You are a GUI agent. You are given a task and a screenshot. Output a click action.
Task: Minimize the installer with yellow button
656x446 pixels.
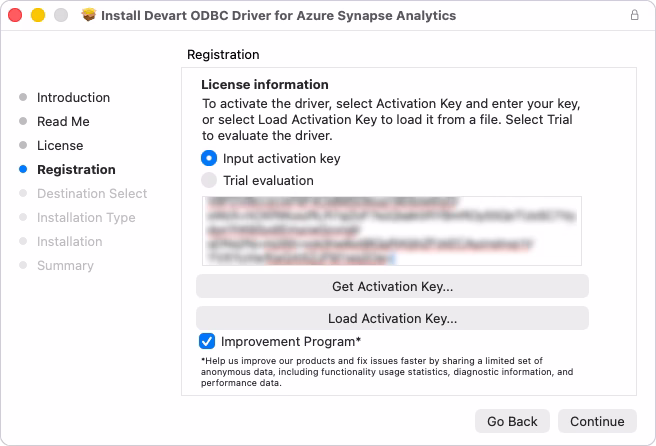38,15
